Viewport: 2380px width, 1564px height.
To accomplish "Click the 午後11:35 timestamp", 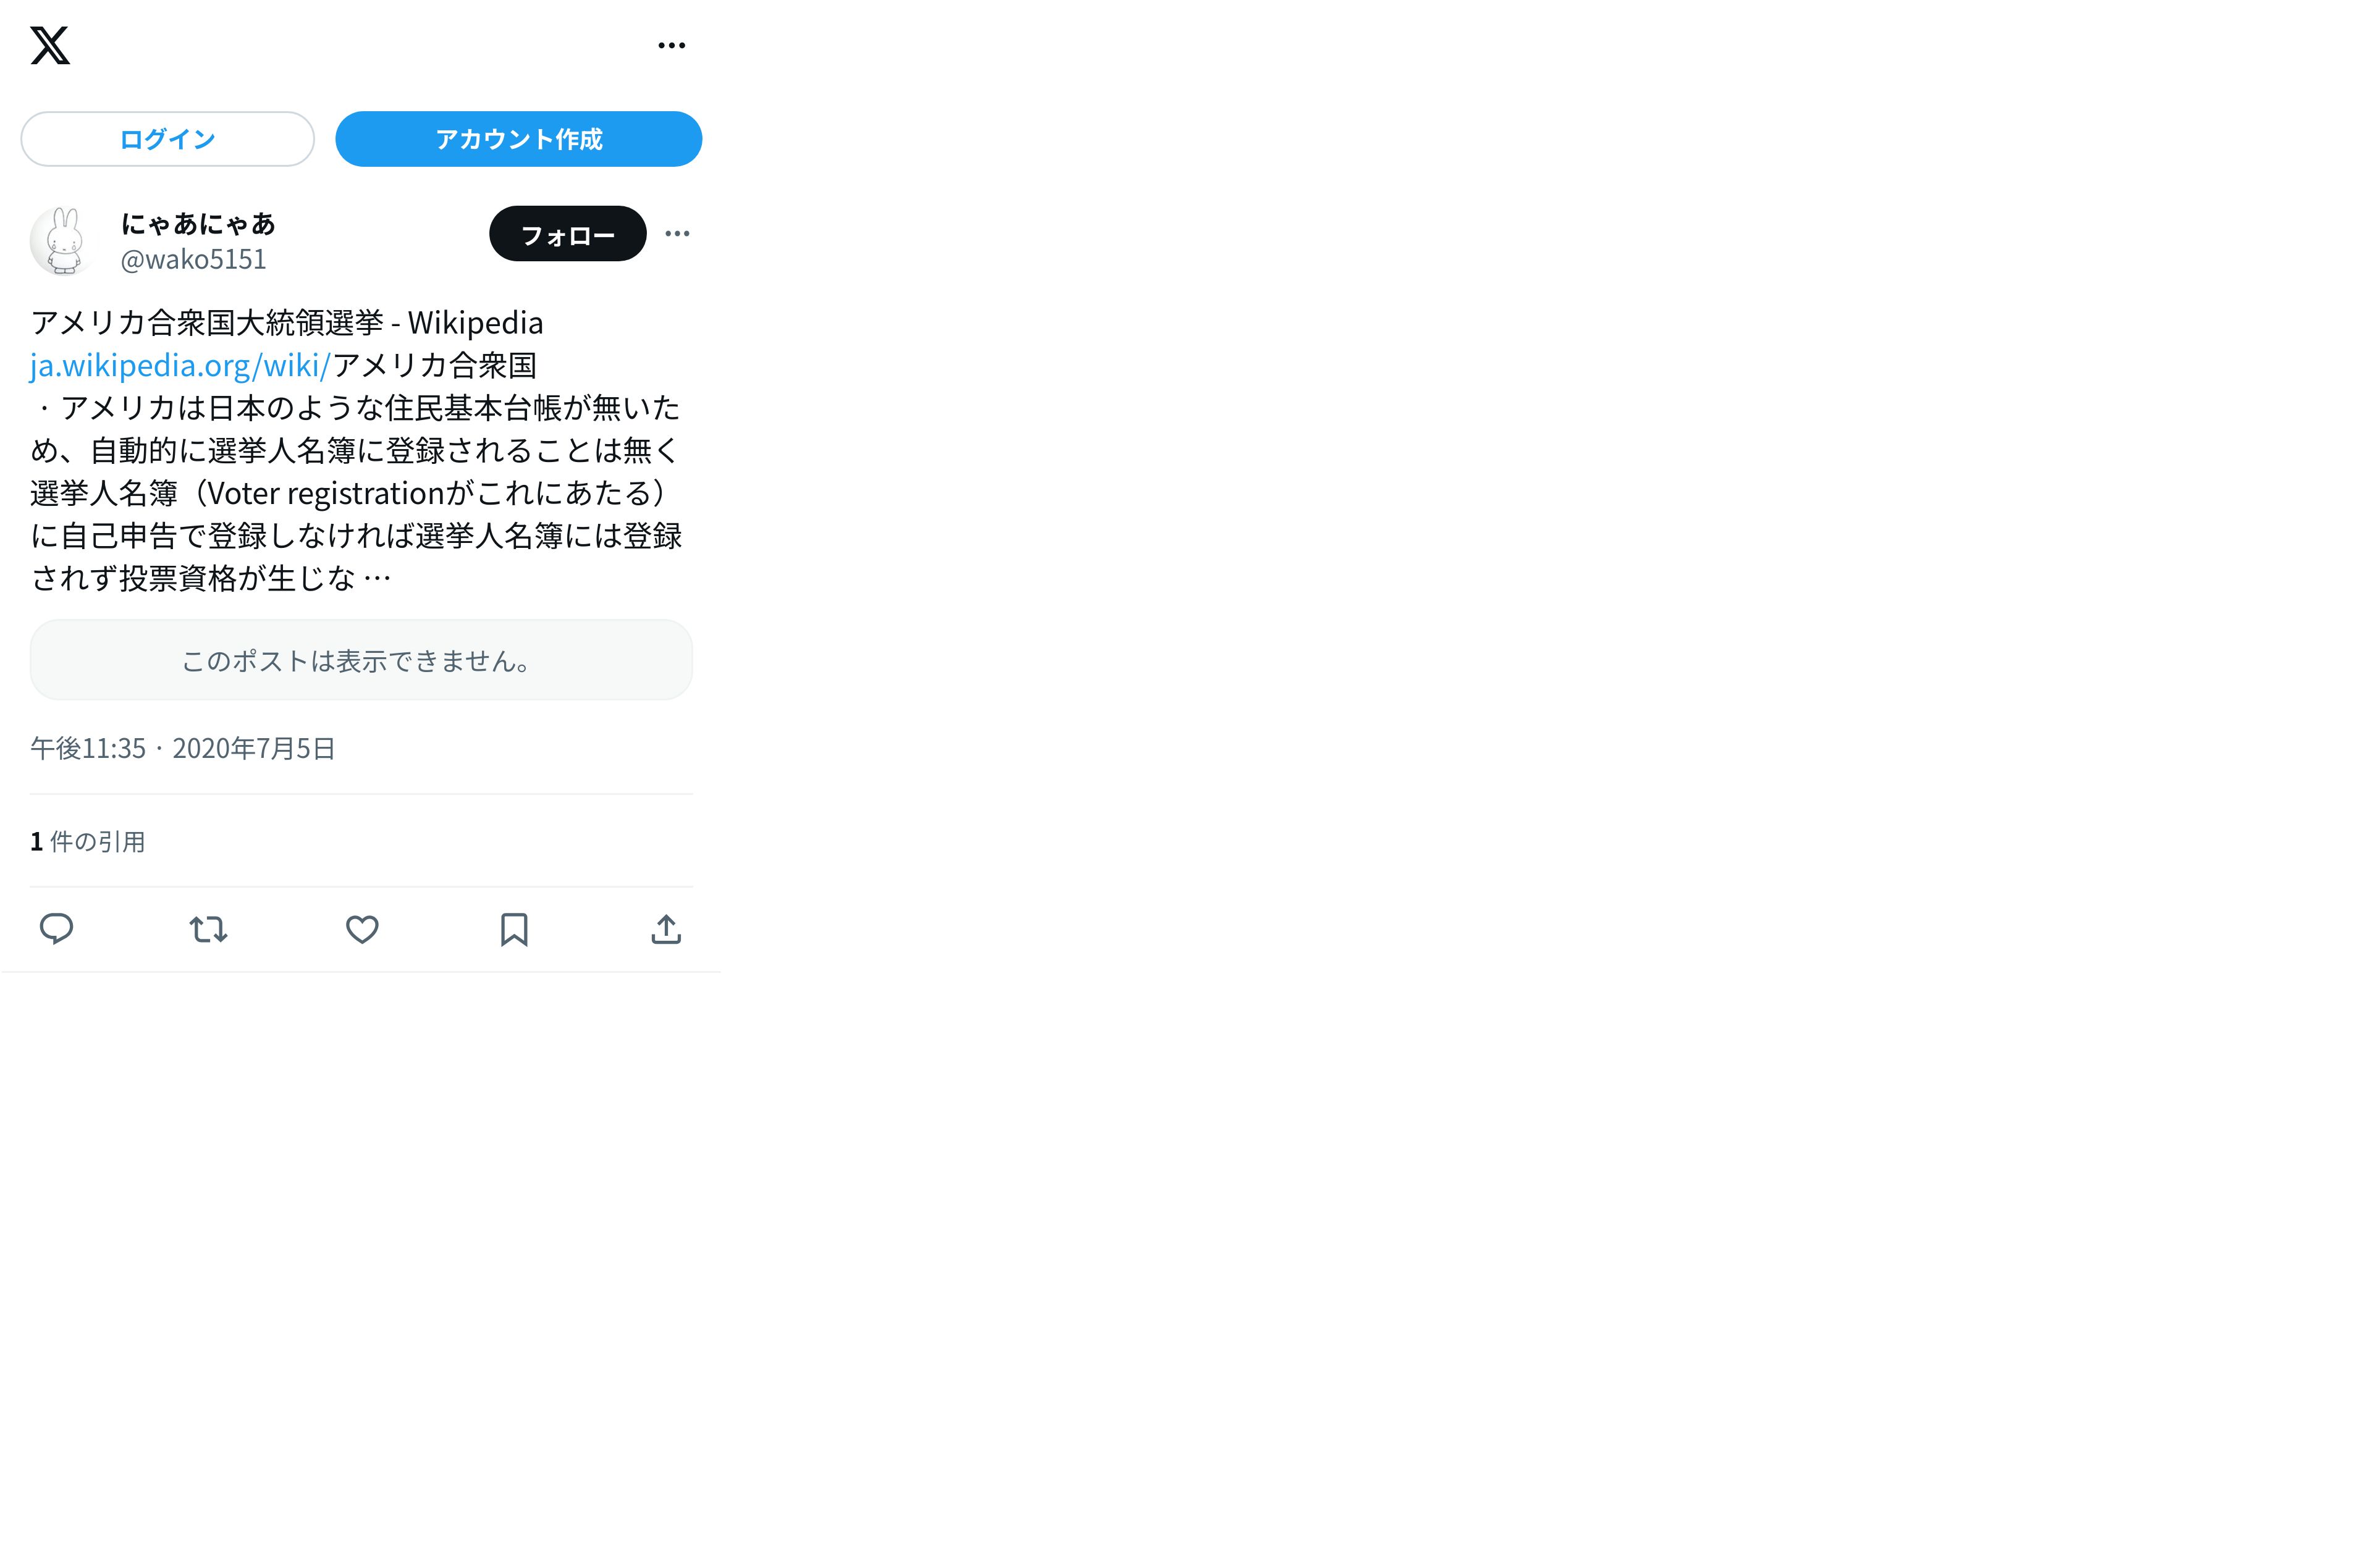I will click(x=88, y=748).
